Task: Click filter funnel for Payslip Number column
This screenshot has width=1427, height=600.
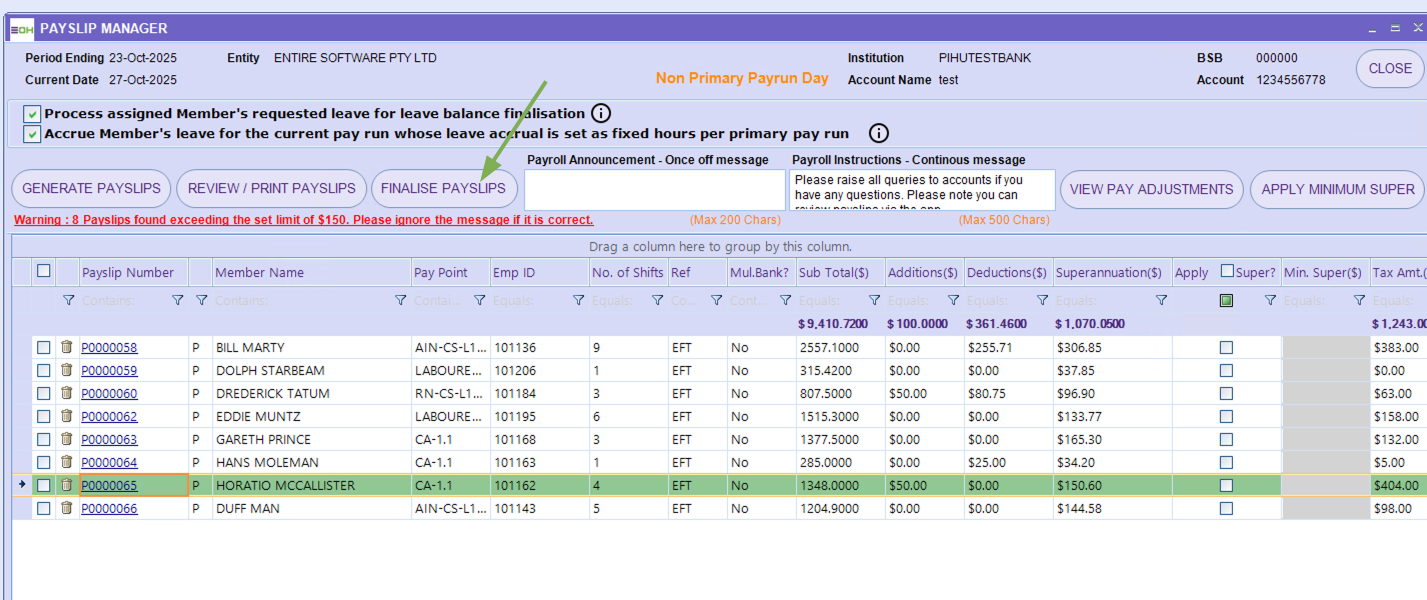Action: (177, 300)
